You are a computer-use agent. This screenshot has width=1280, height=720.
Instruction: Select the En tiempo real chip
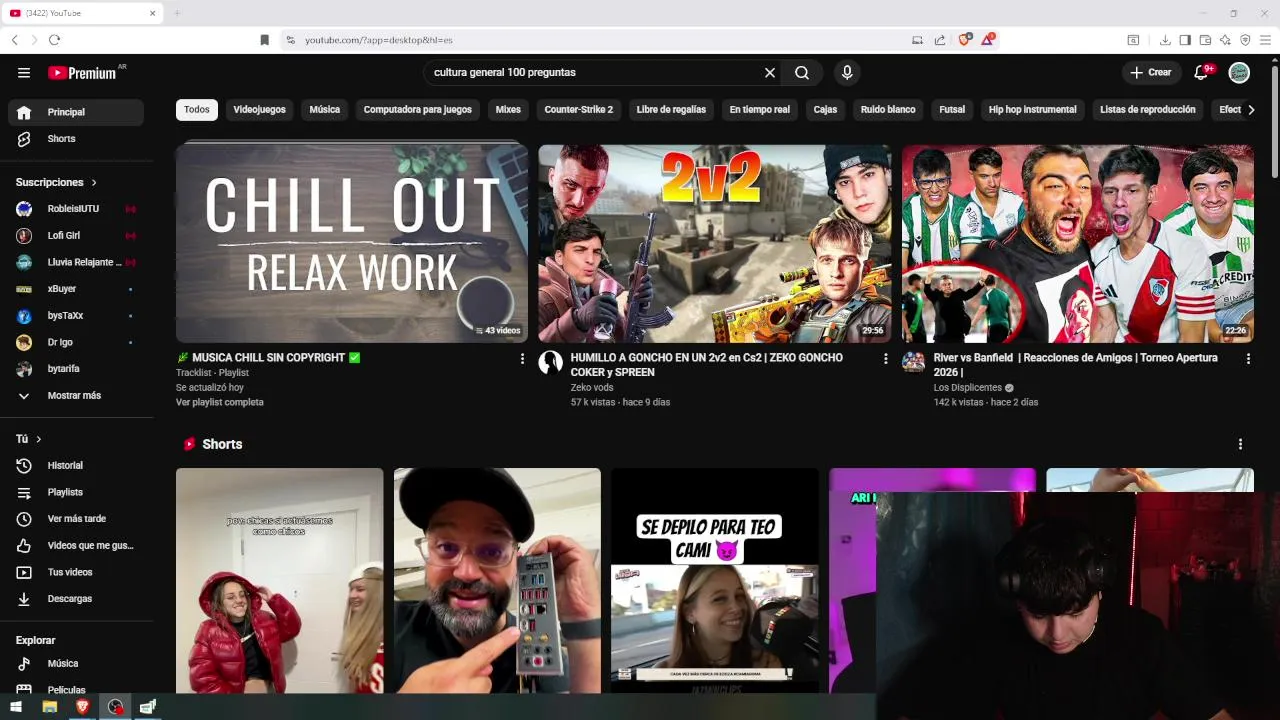point(760,110)
